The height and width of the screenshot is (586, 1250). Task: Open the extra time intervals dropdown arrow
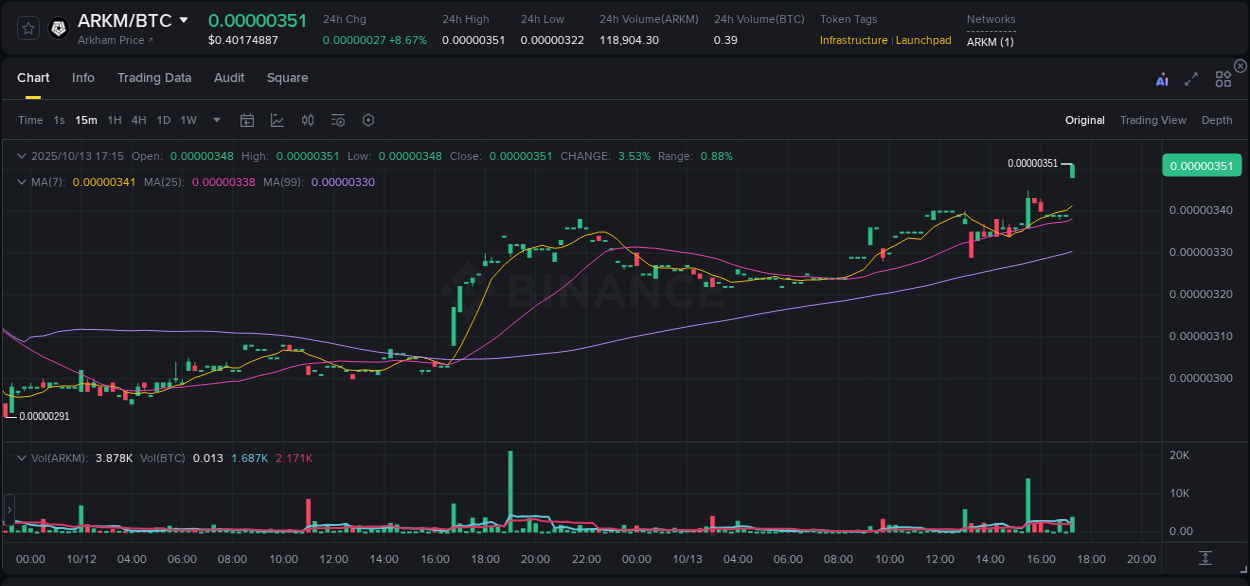pyautogui.click(x=216, y=120)
